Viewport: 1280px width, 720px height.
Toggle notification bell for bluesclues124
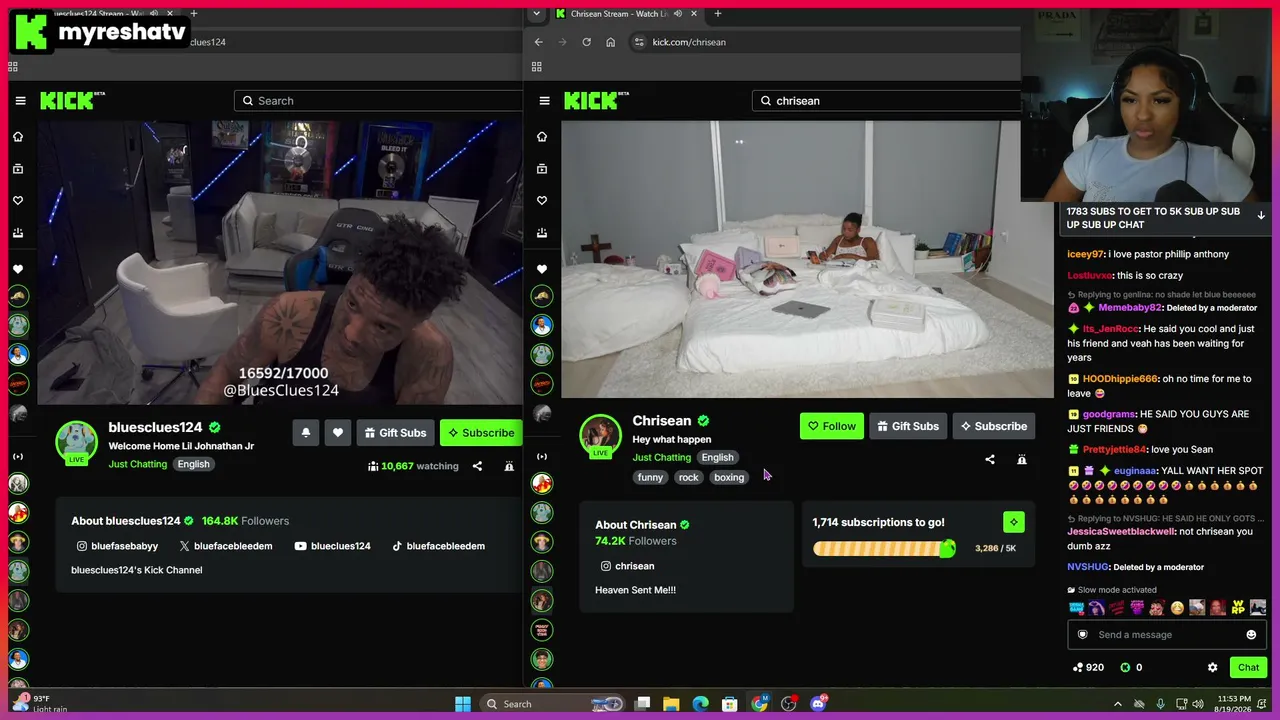click(306, 433)
